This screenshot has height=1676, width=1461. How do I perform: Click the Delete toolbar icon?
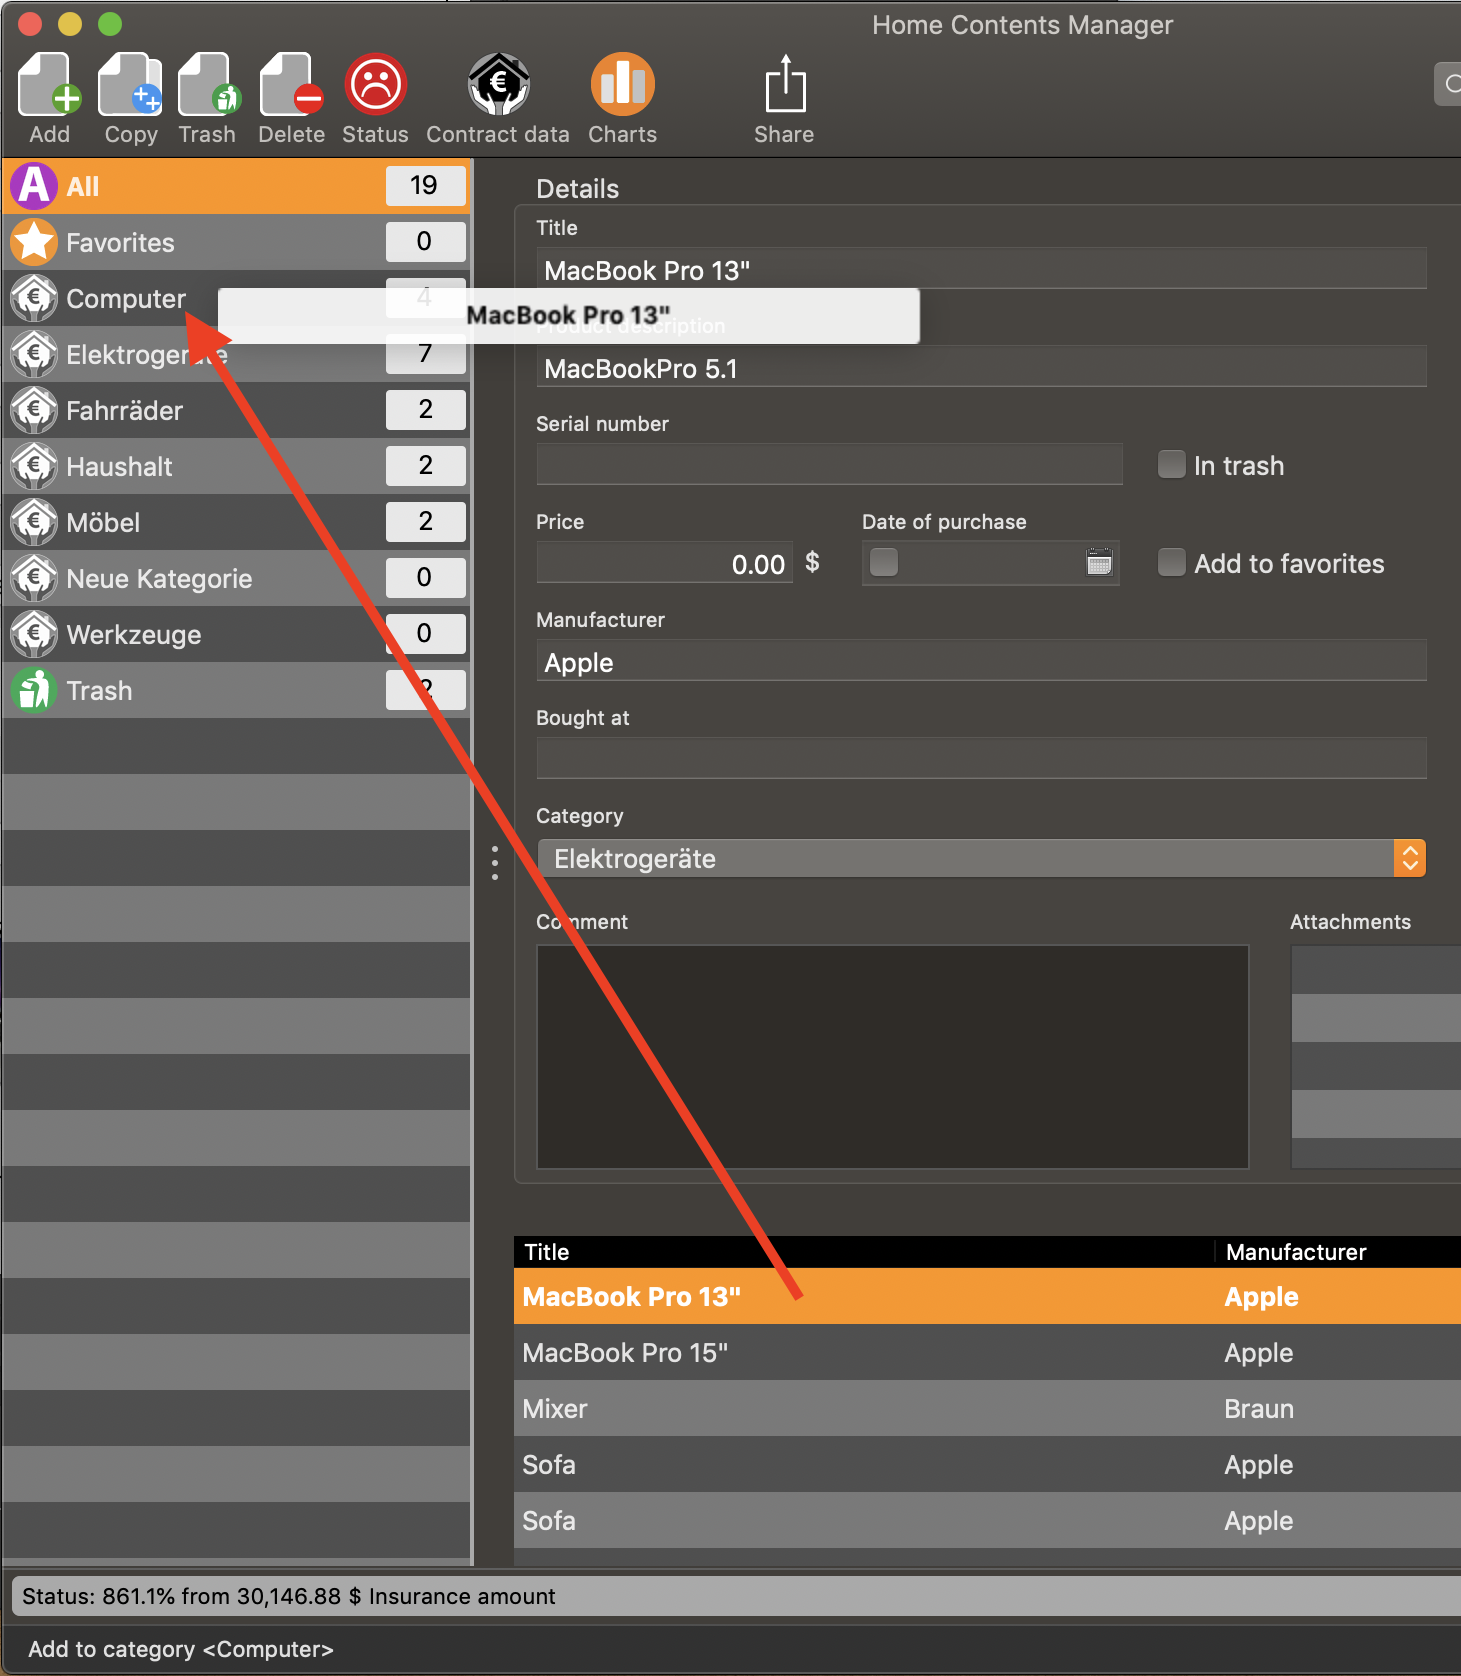pyautogui.click(x=291, y=85)
